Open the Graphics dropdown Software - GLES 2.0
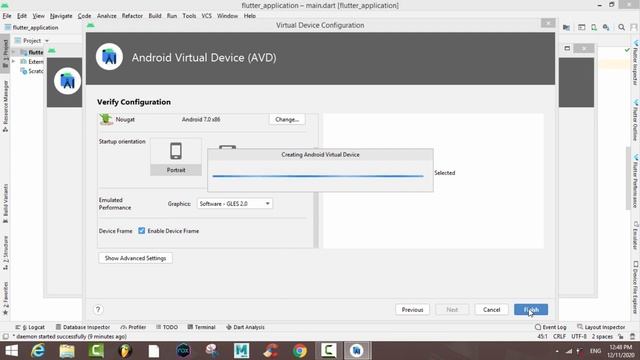The height and width of the screenshot is (360, 640). (x=235, y=204)
